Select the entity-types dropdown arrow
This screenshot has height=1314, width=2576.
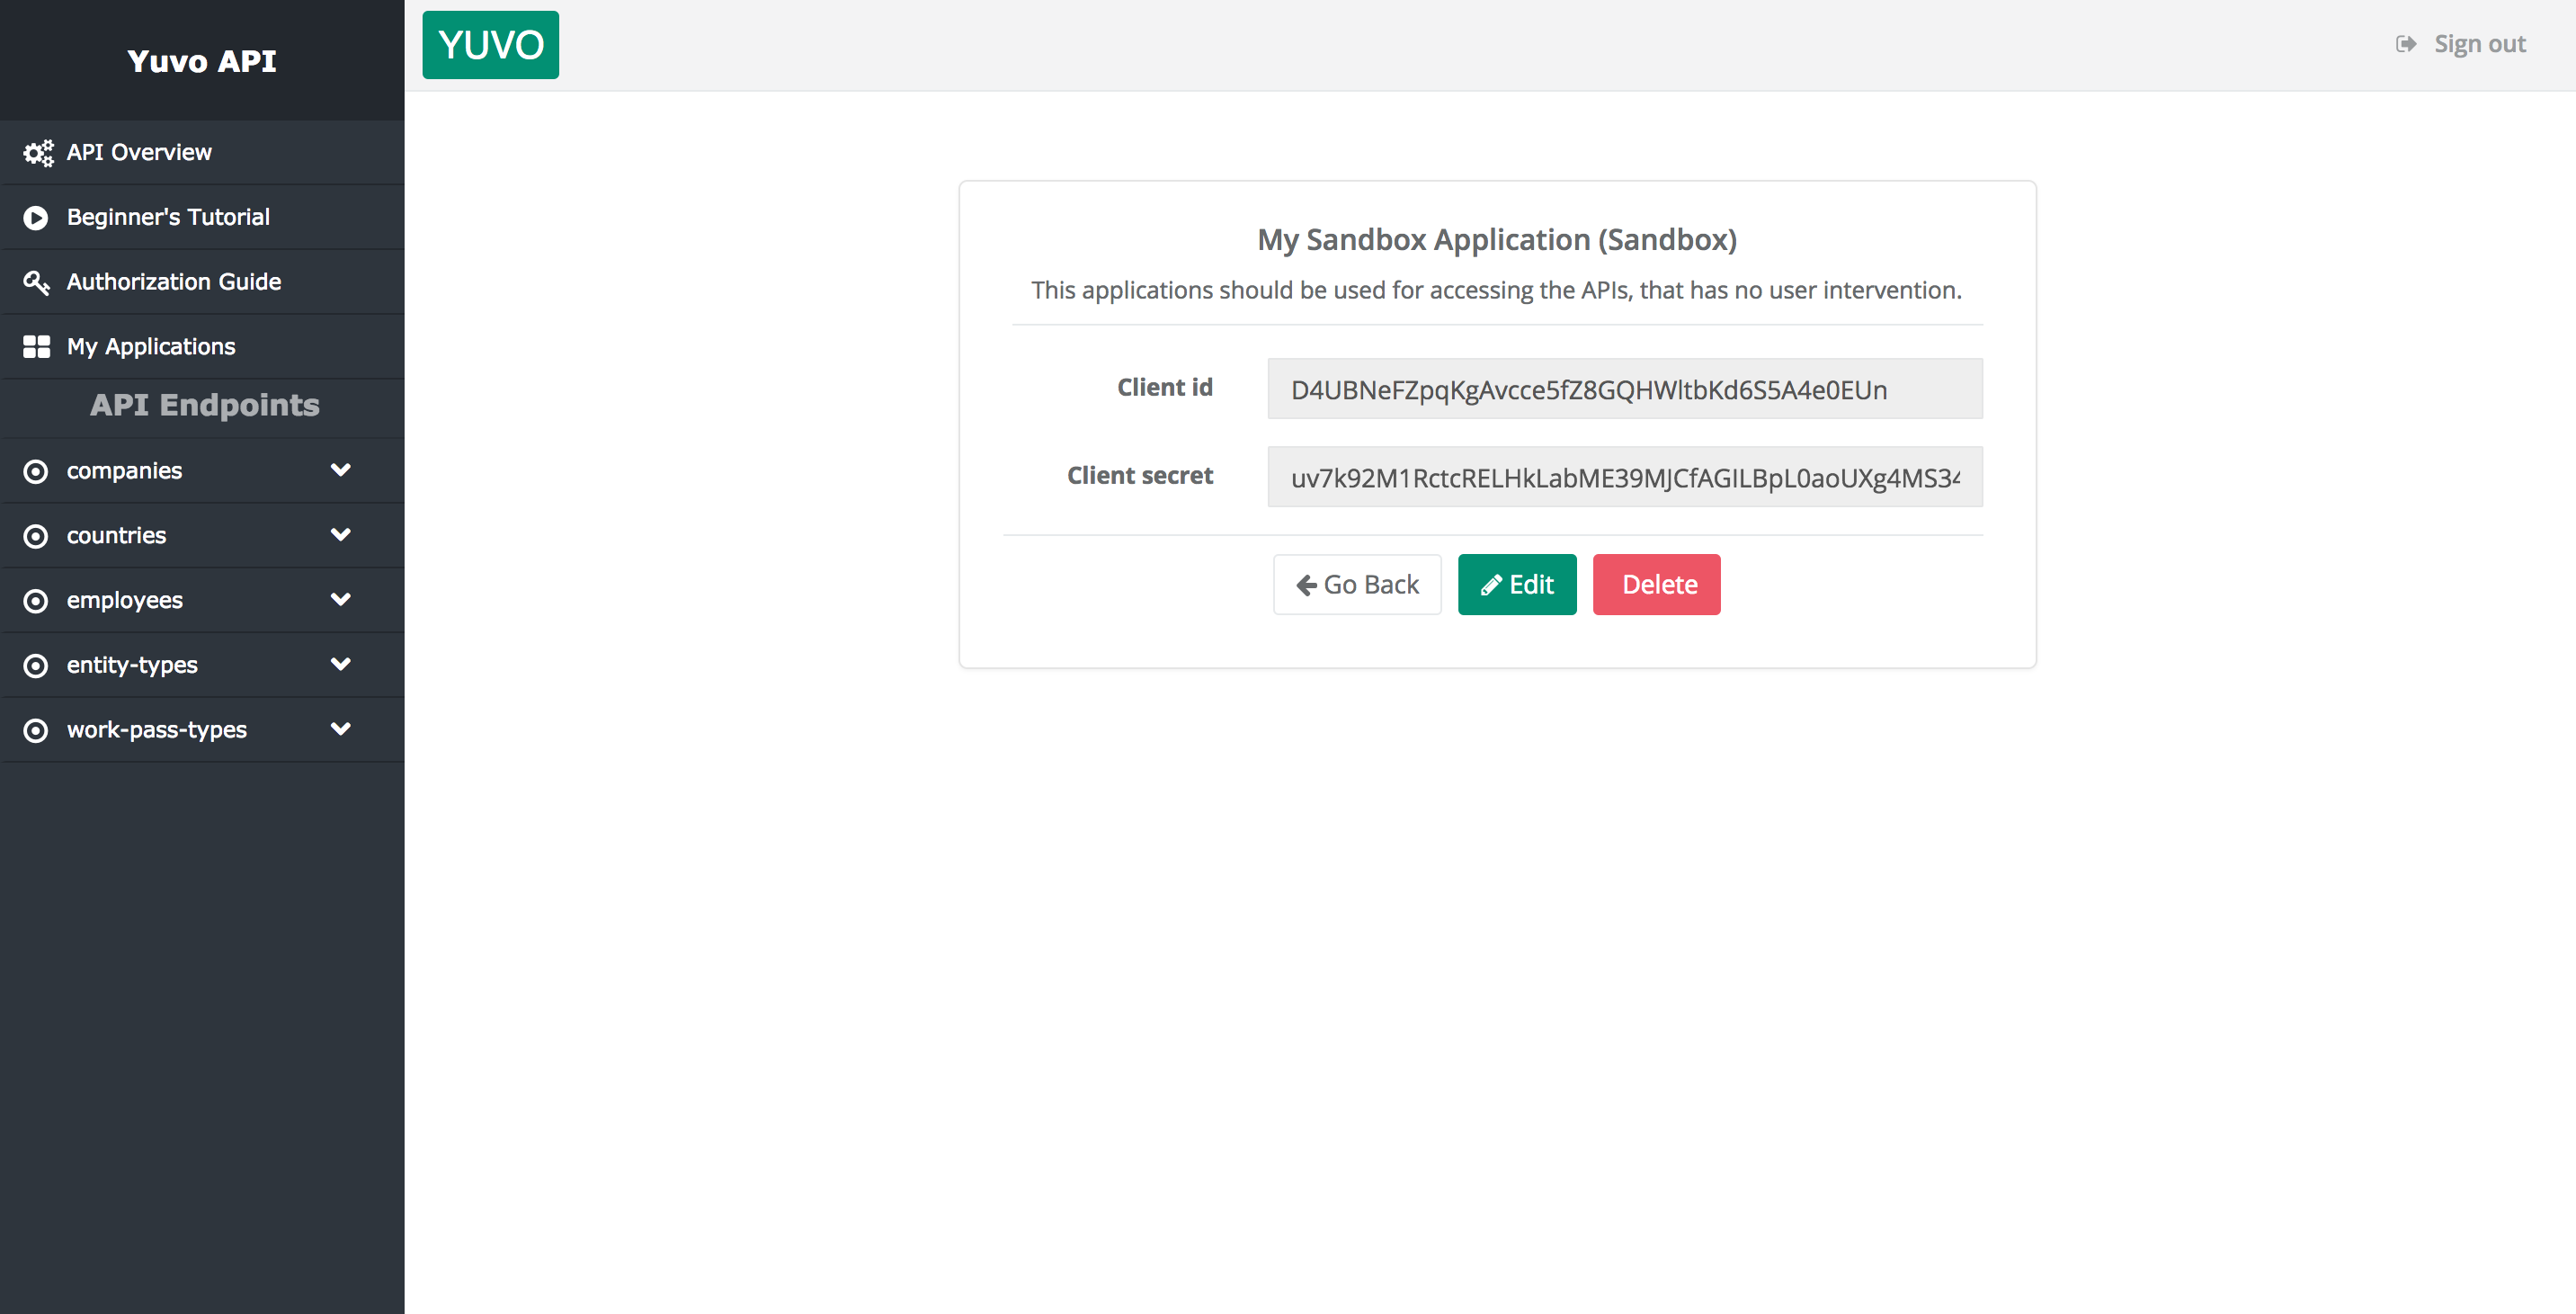point(342,664)
